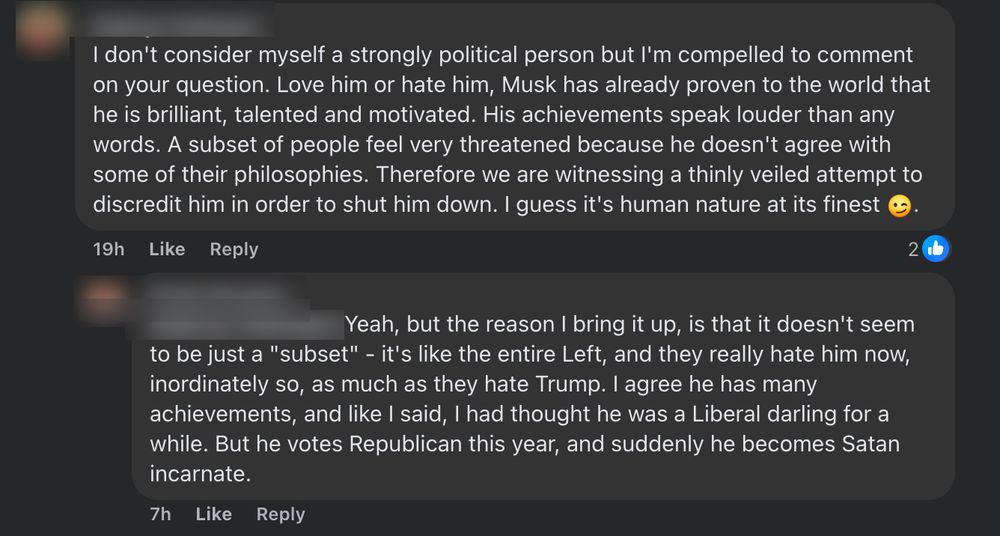Open the 7h timestamp link
Screen dimensions: 1000x536
tap(159, 514)
